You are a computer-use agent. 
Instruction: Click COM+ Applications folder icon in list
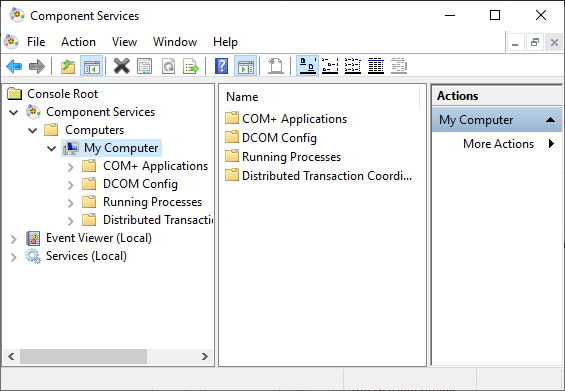[232, 118]
